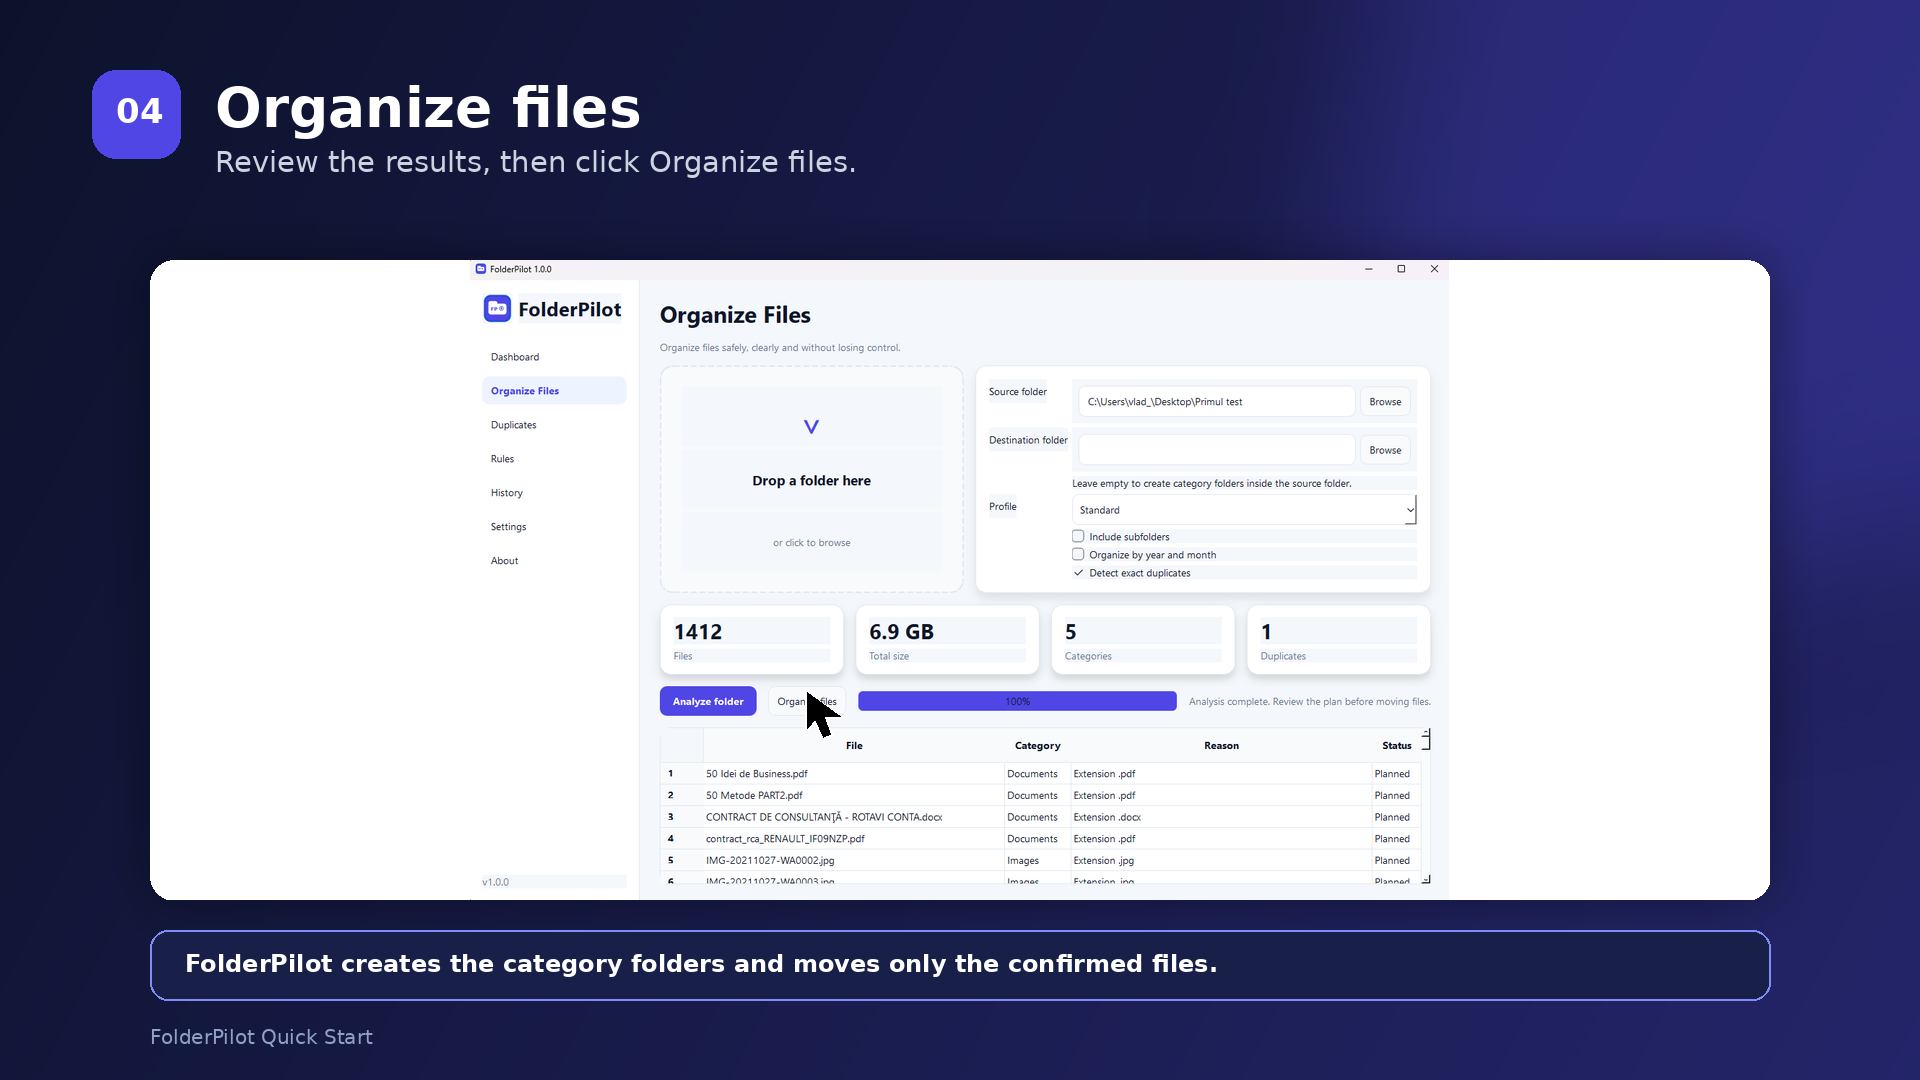Screen dimensions: 1920x1080
Task: Open the About page
Action: click(554, 561)
